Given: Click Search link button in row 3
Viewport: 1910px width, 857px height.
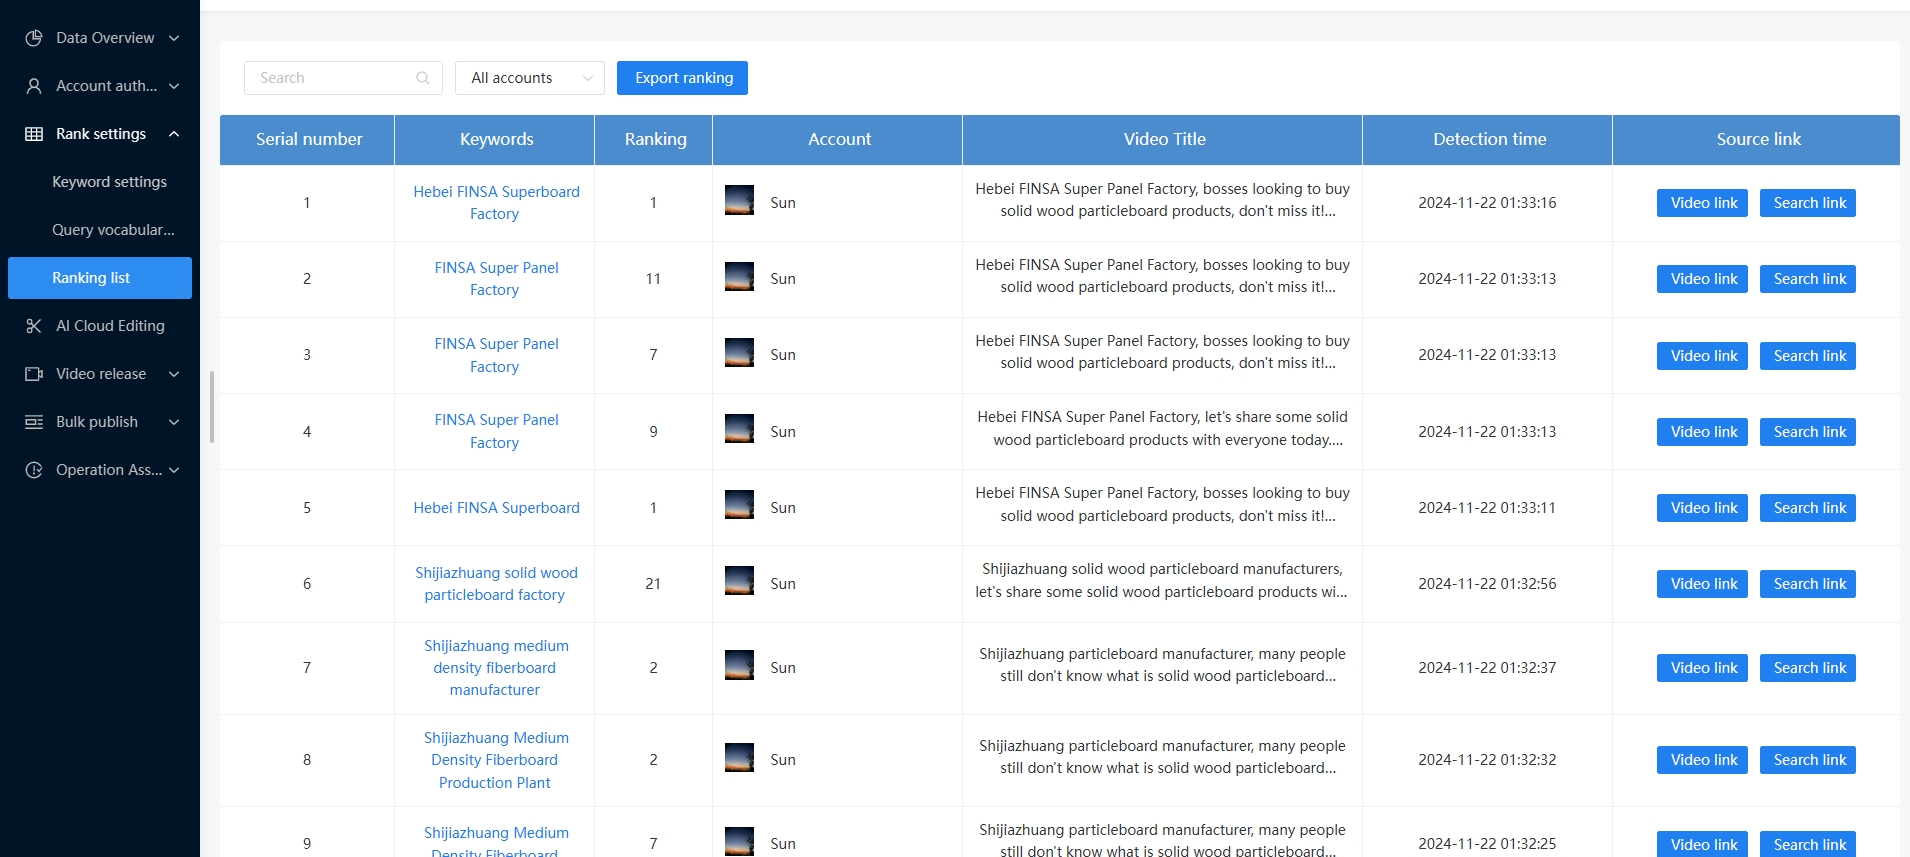Looking at the screenshot, I should [1808, 356].
